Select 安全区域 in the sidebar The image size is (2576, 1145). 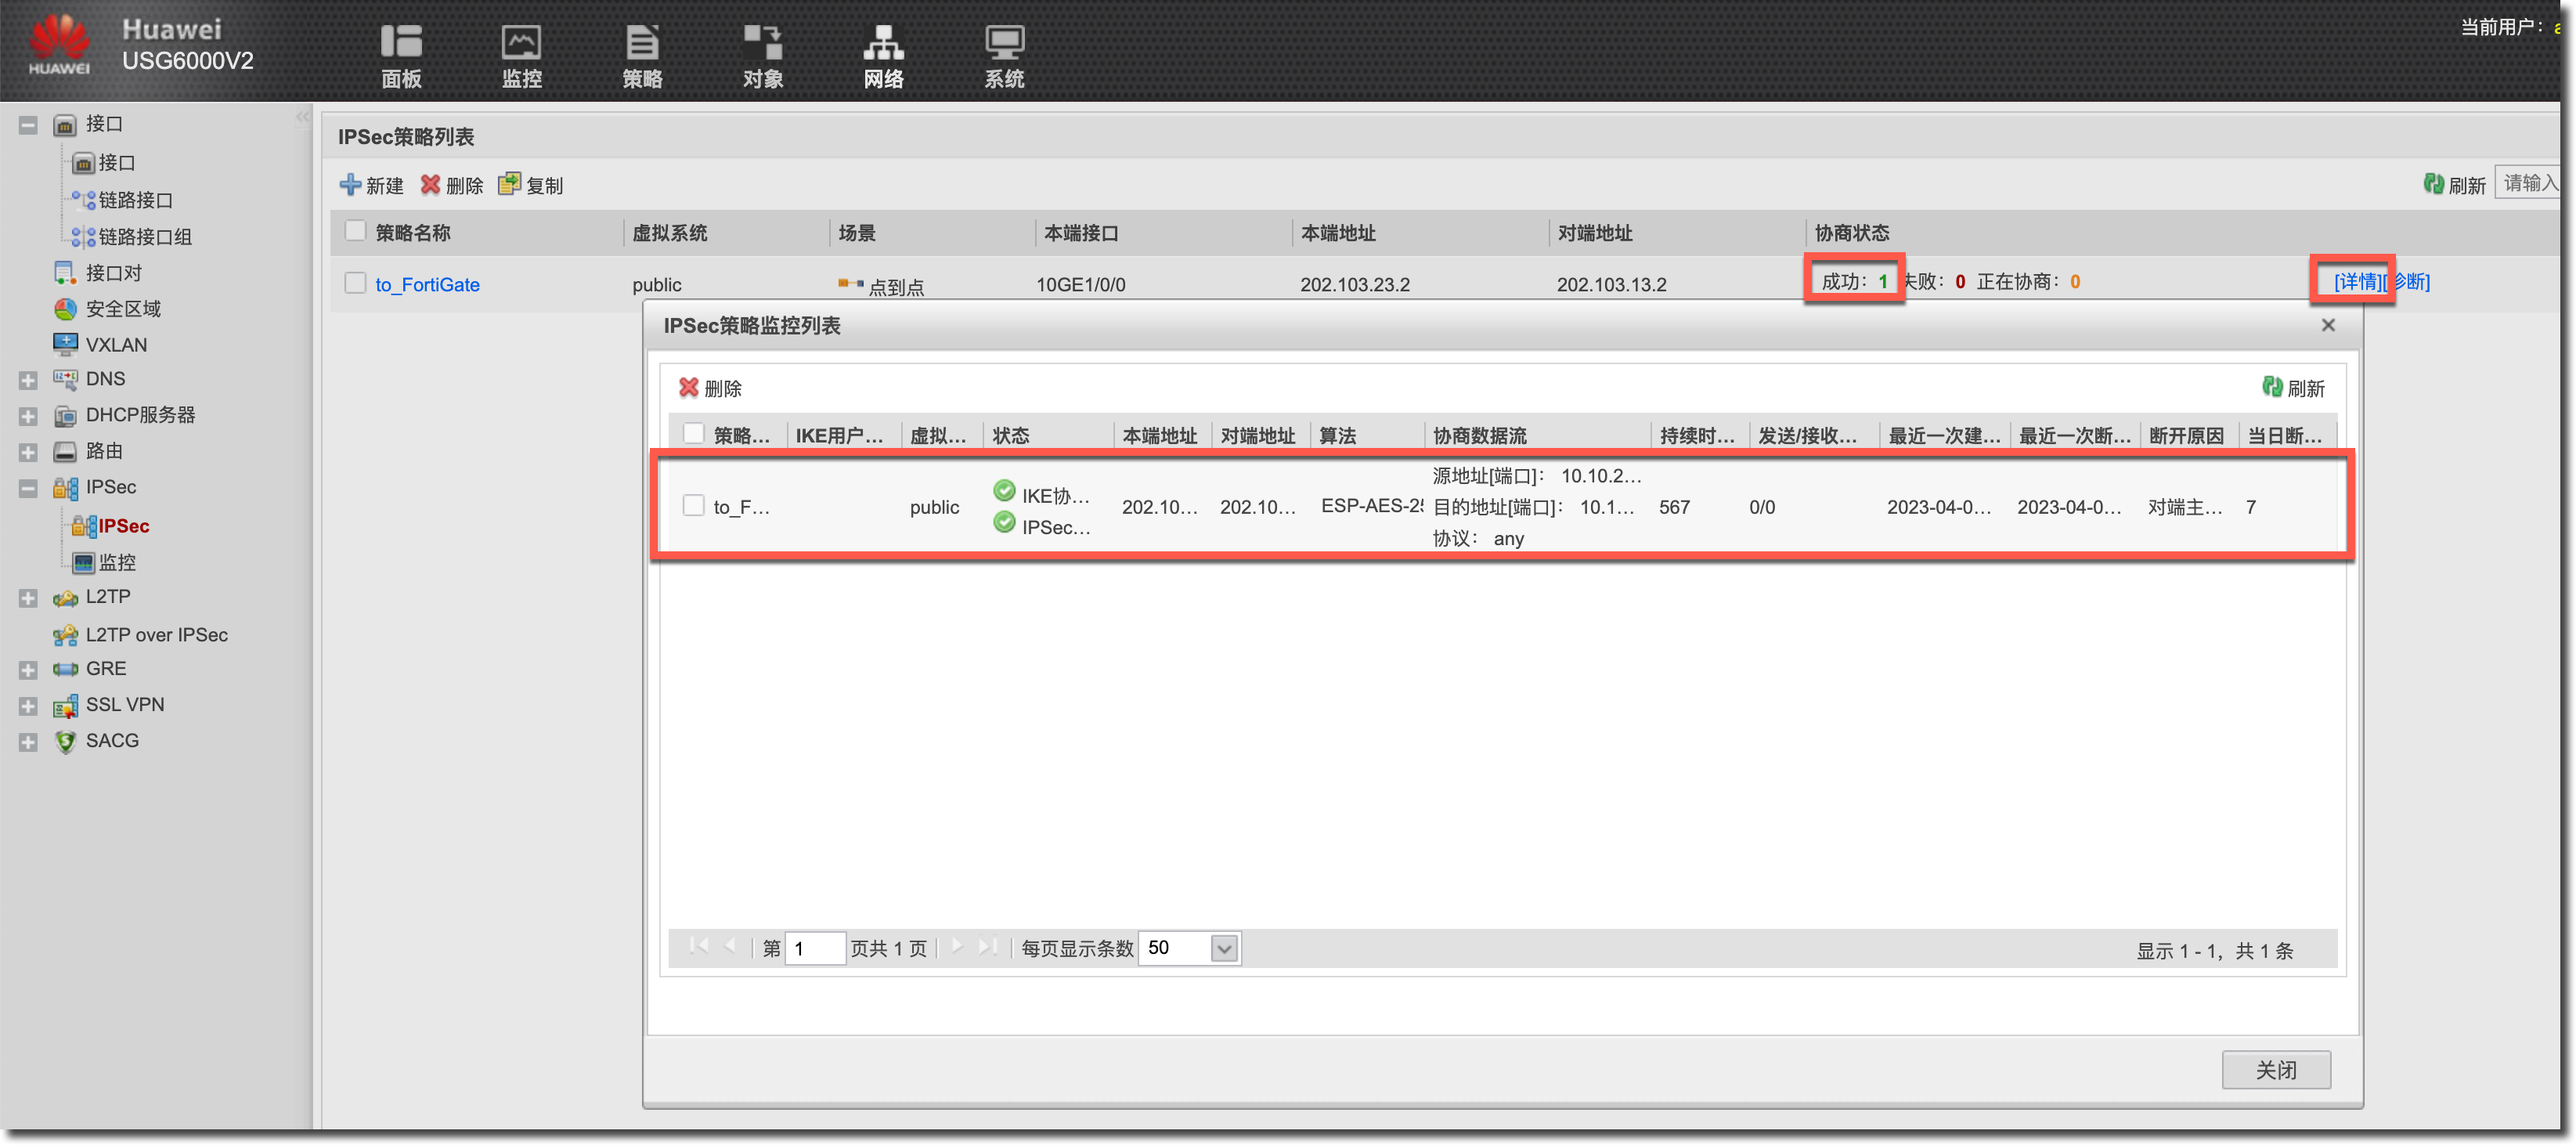click(x=122, y=309)
